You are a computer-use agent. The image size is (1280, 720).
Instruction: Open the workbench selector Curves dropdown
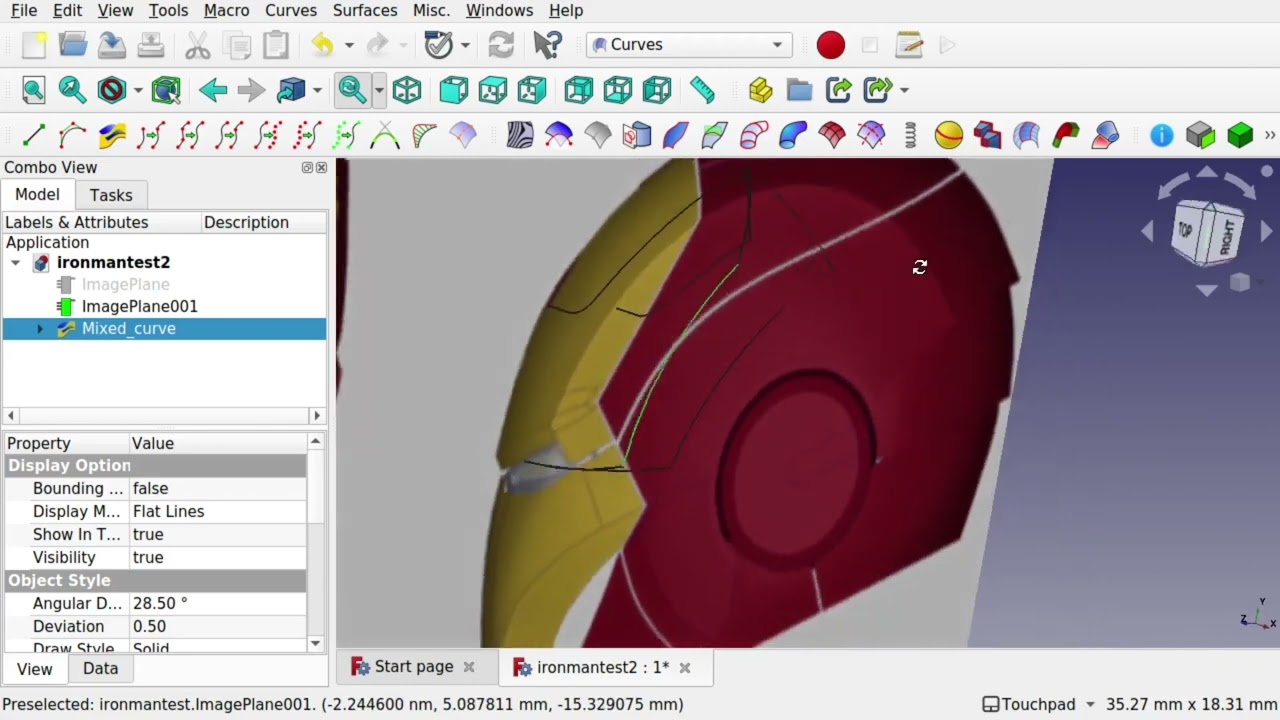tap(690, 45)
